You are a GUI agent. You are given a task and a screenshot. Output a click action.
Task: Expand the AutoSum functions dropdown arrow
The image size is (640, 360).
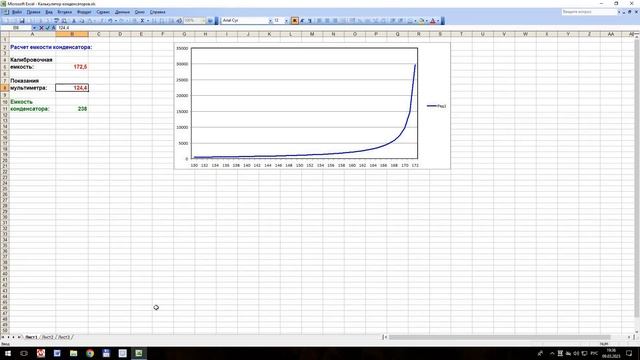(x=148, y=20)
